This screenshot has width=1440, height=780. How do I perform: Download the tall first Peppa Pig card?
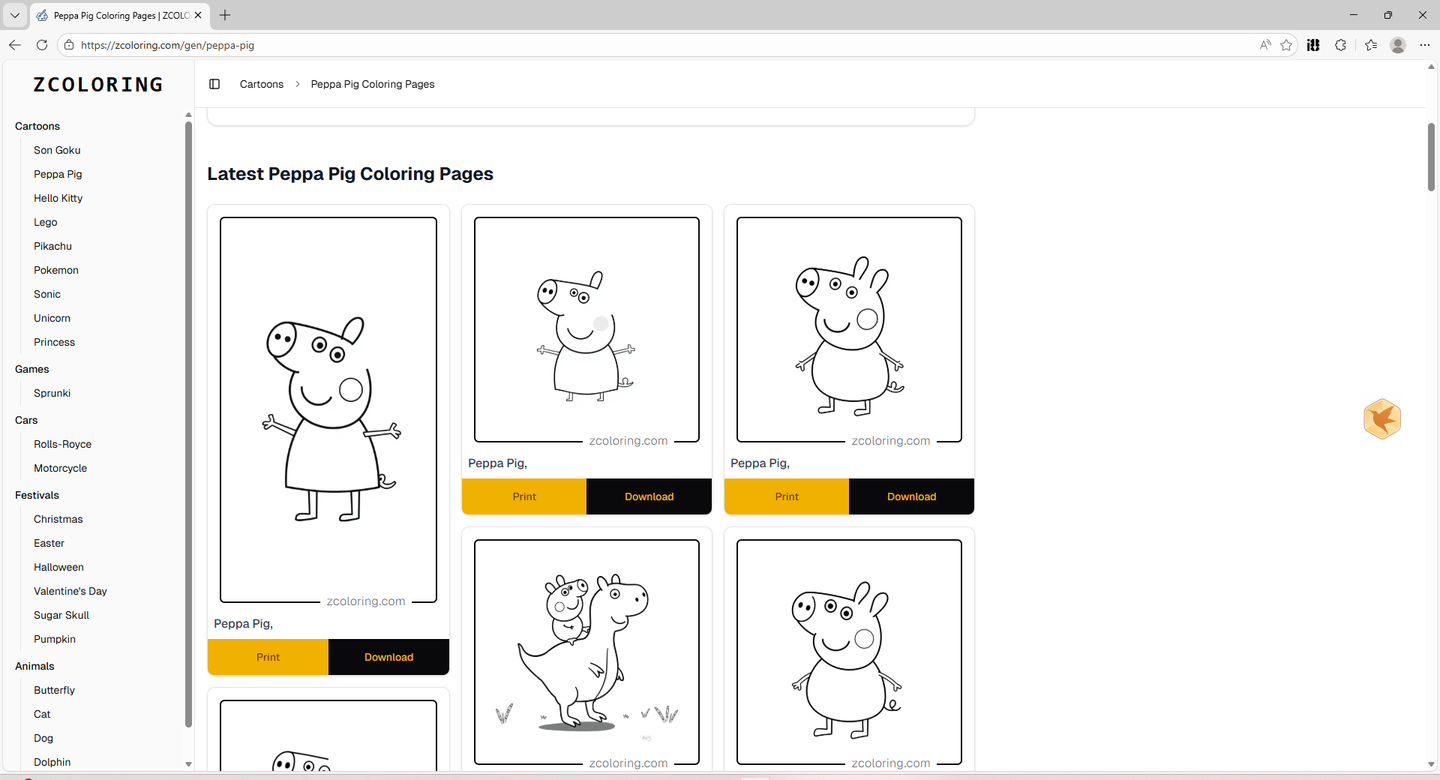(389, 657)
